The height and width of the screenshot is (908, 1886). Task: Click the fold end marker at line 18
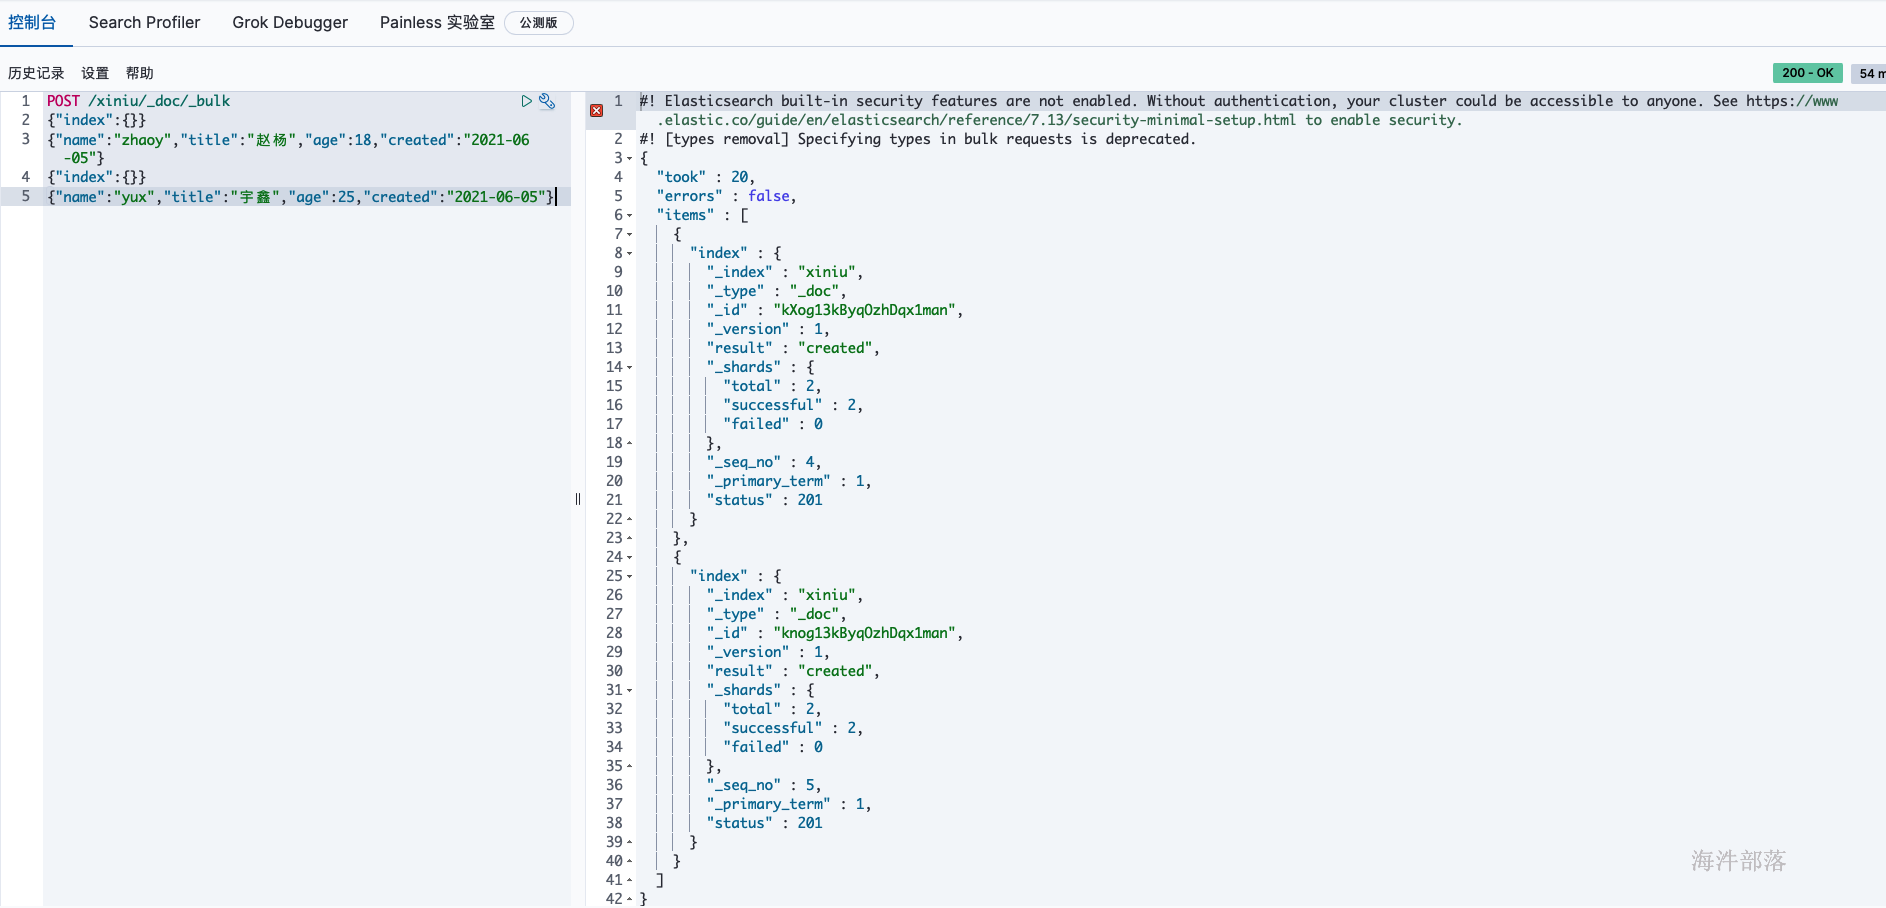[630, 443]
